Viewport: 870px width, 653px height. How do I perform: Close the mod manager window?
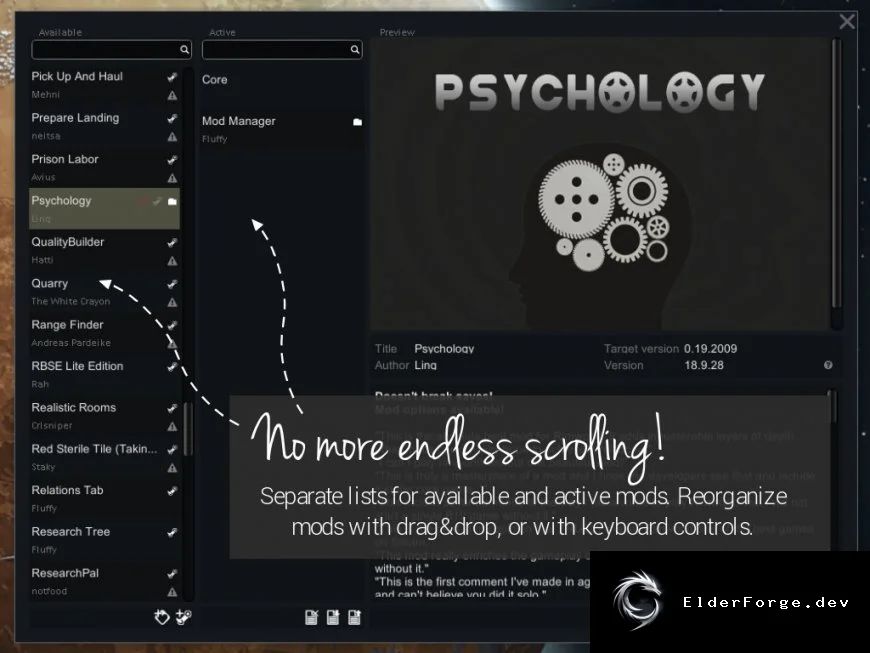pos(847,22)
